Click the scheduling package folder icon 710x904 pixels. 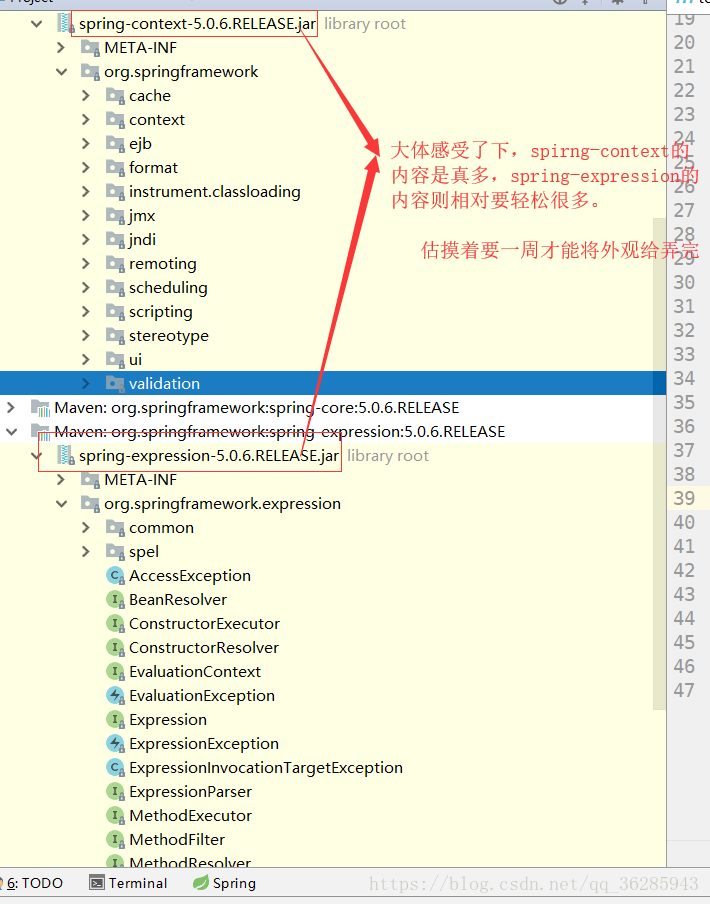[x=115, y=288]
